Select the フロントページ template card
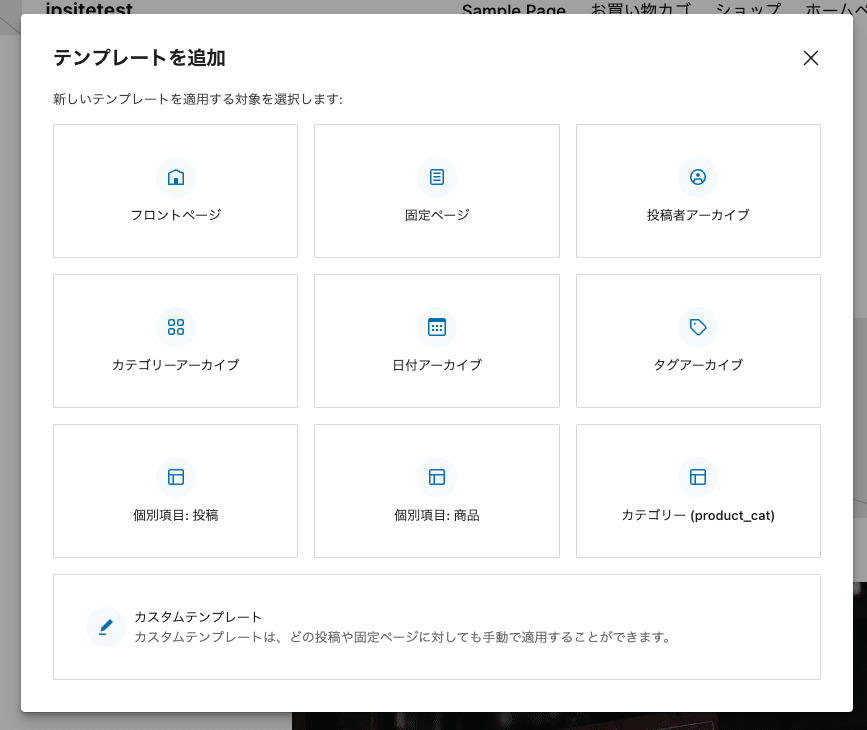Screen dimensions: 867x730 coord(176,191)
